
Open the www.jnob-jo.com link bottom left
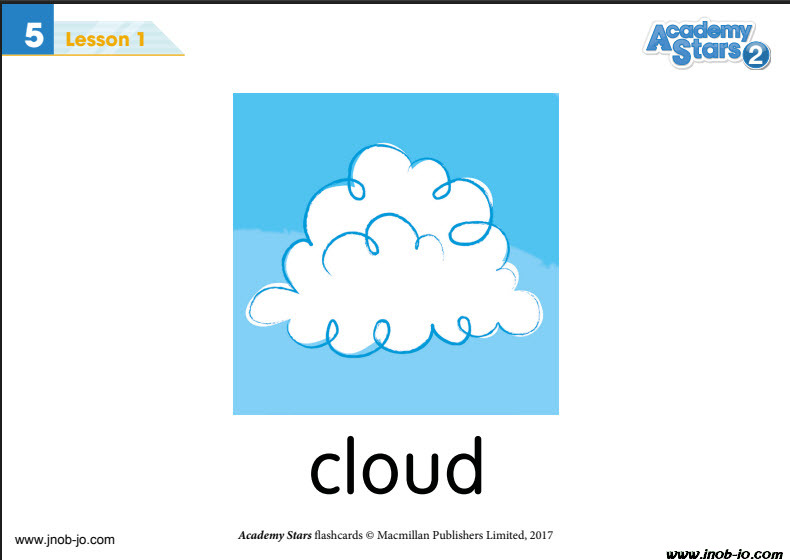(64, 540)
